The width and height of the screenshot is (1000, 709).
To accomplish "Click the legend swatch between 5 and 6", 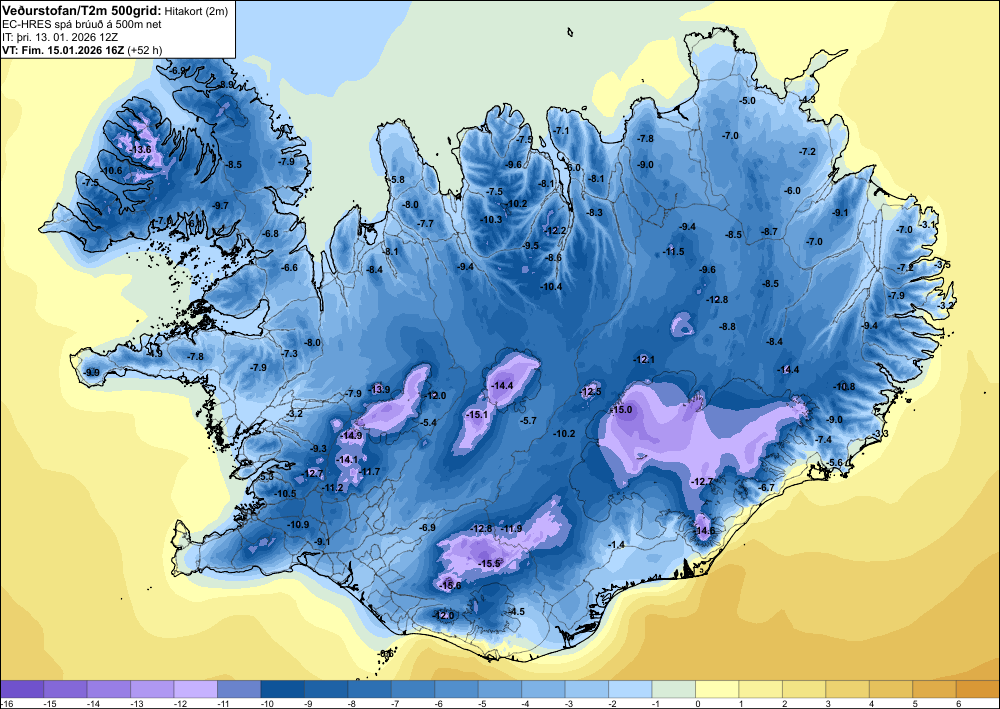I will click(934, 689).
